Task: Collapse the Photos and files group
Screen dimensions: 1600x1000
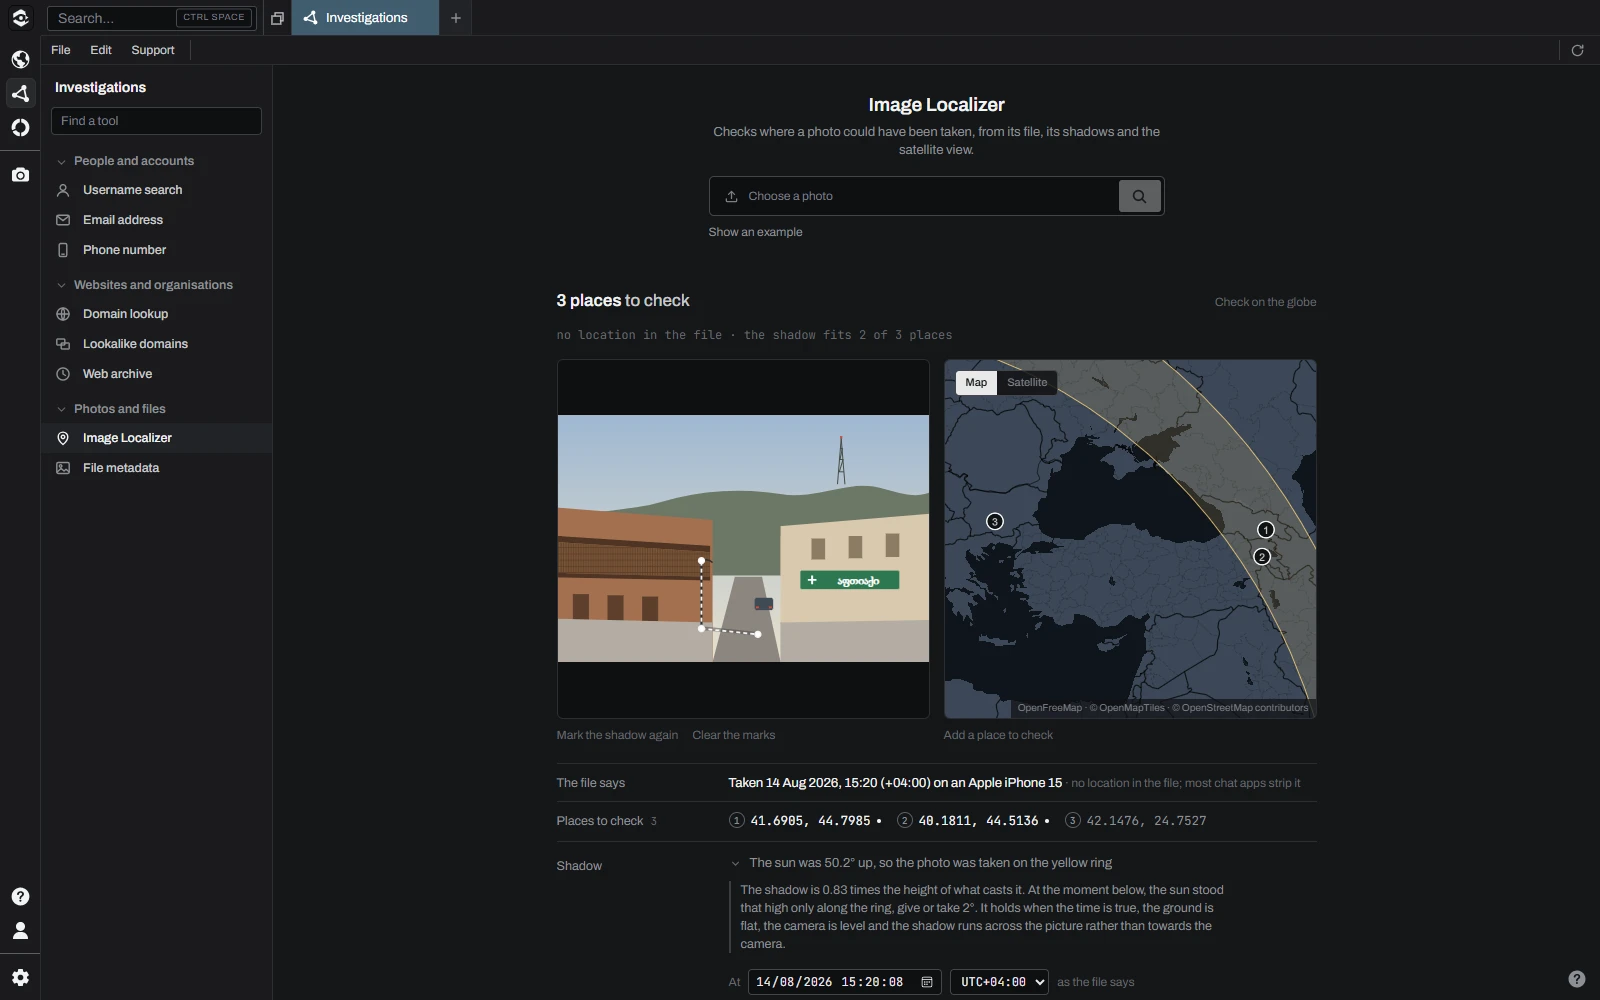Action: click(x=61, y=409)
